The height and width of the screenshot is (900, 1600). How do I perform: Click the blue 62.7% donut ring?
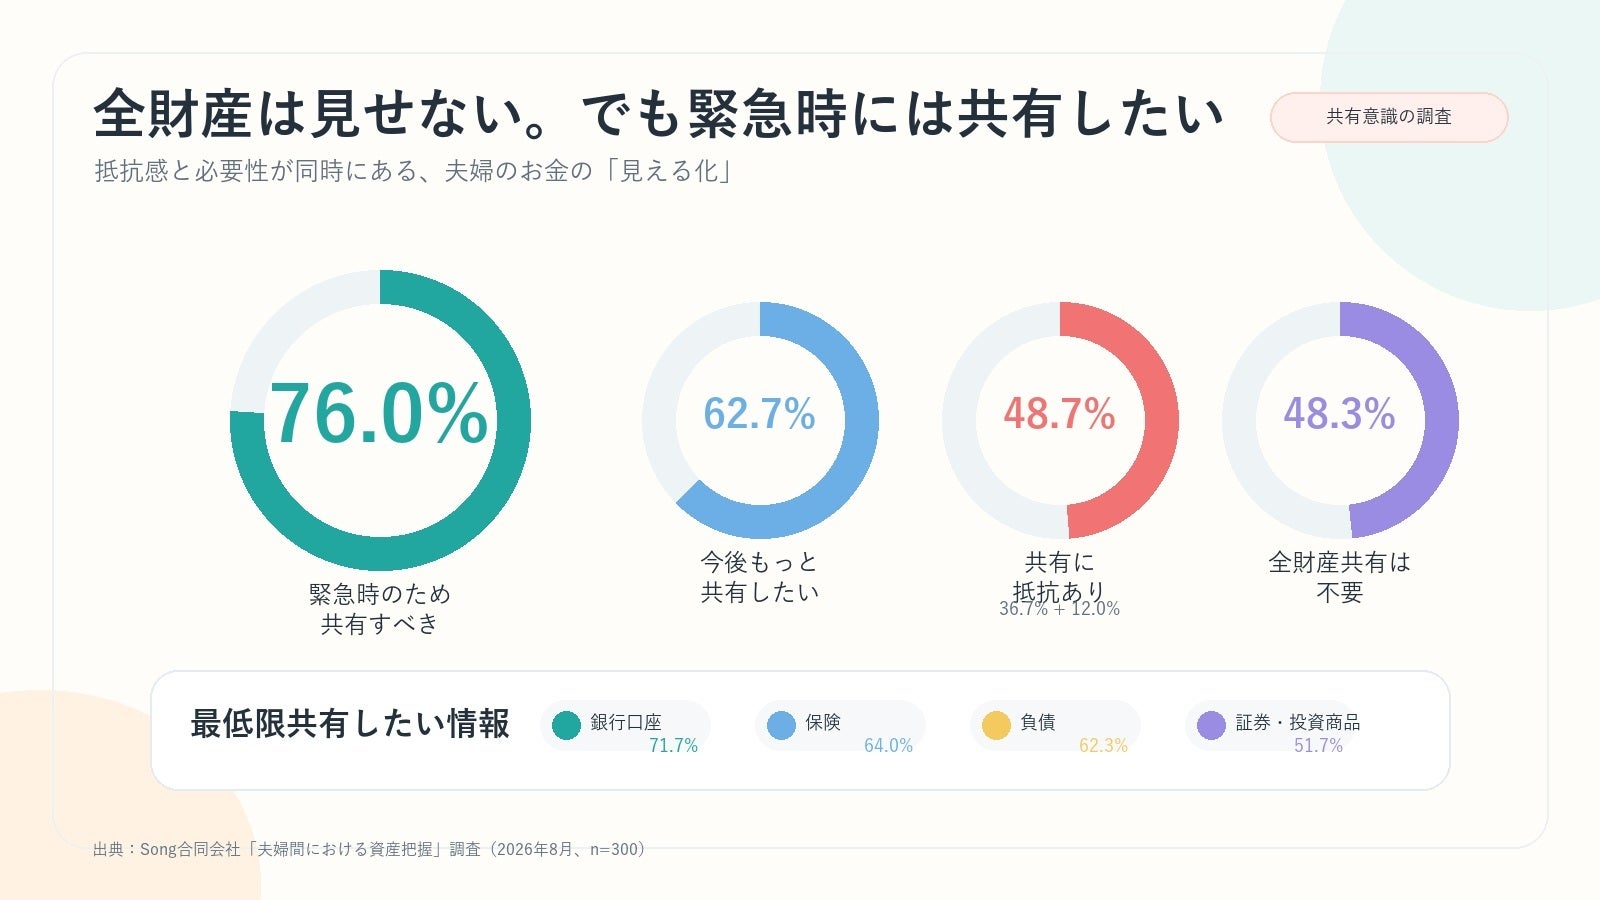760,420
